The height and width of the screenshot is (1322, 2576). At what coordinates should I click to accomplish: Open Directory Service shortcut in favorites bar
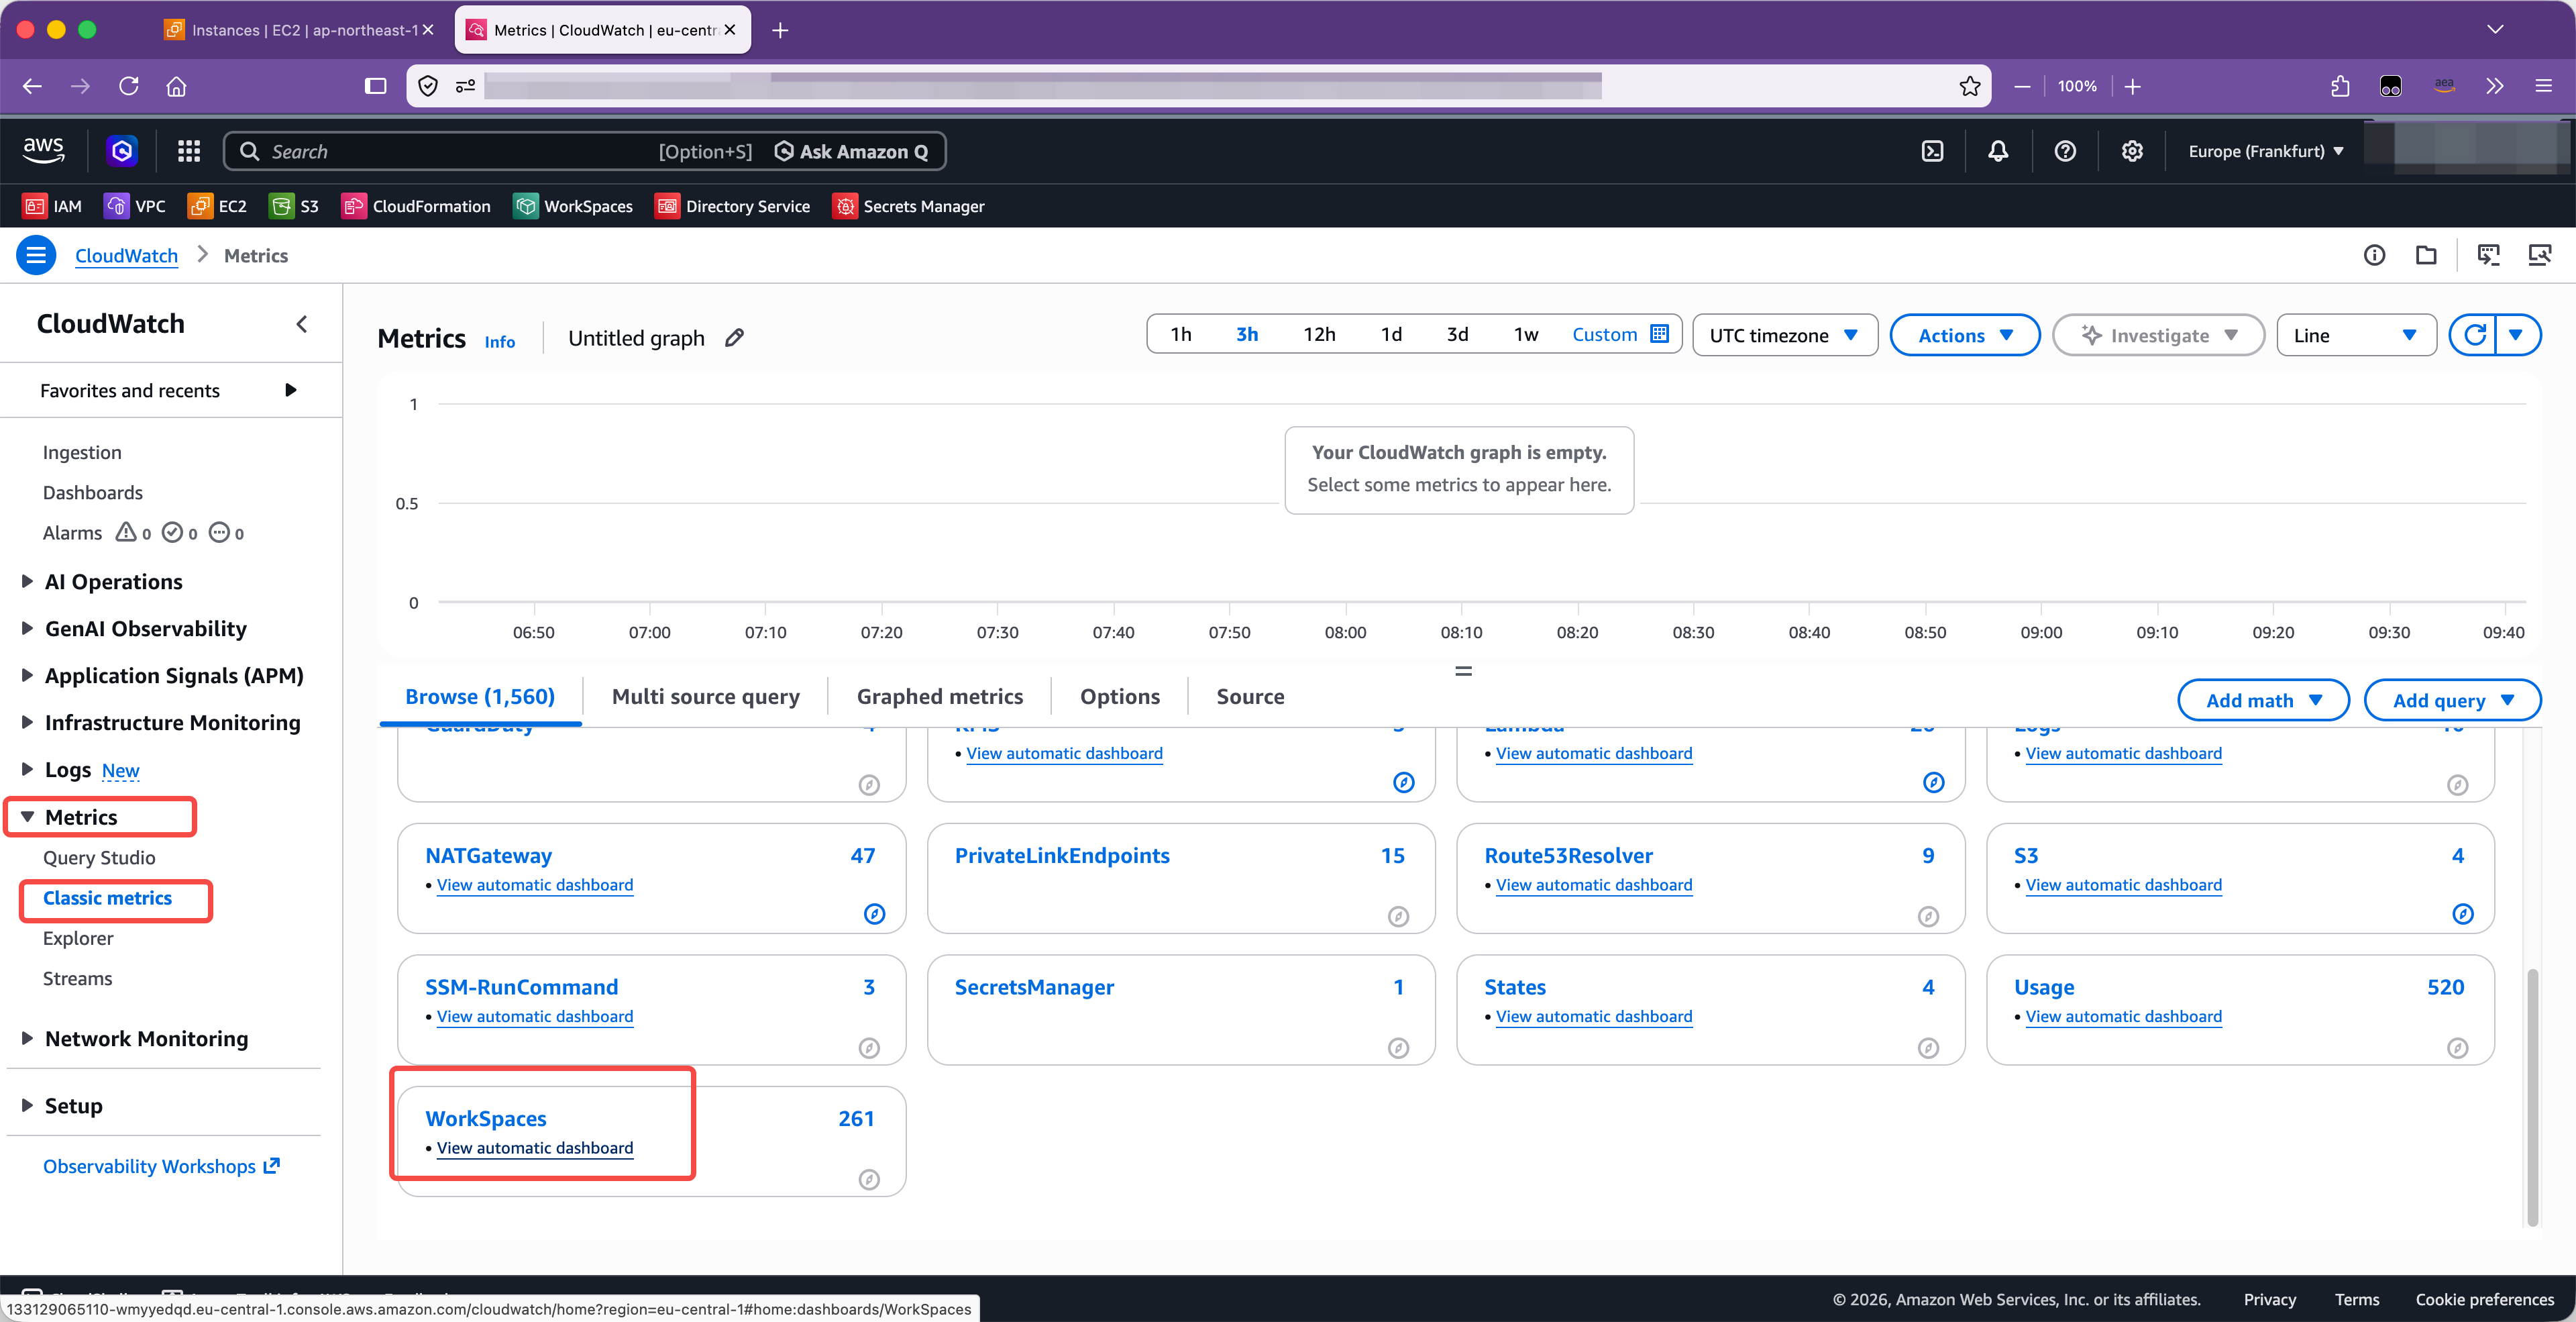point(732,206)
